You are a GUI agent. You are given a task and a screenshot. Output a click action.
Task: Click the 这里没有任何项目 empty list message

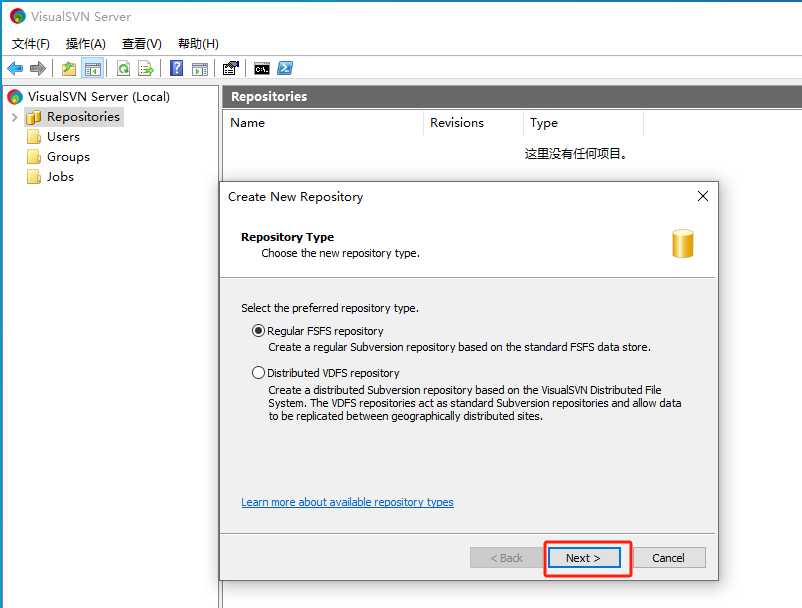[576, 153]
